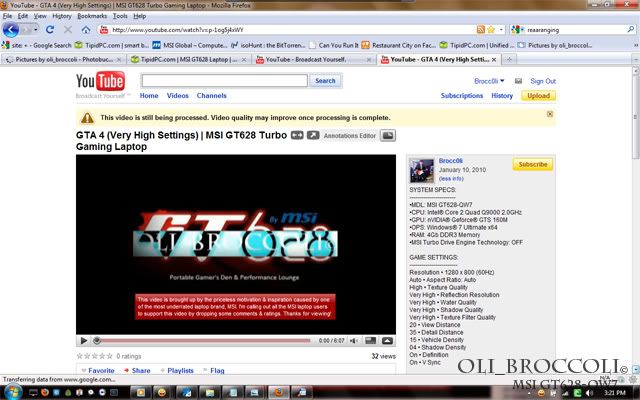Click the arrow icon beside Annotations Editor
The height and width of the screenshot is (400, 640).
tap(313, 135)
